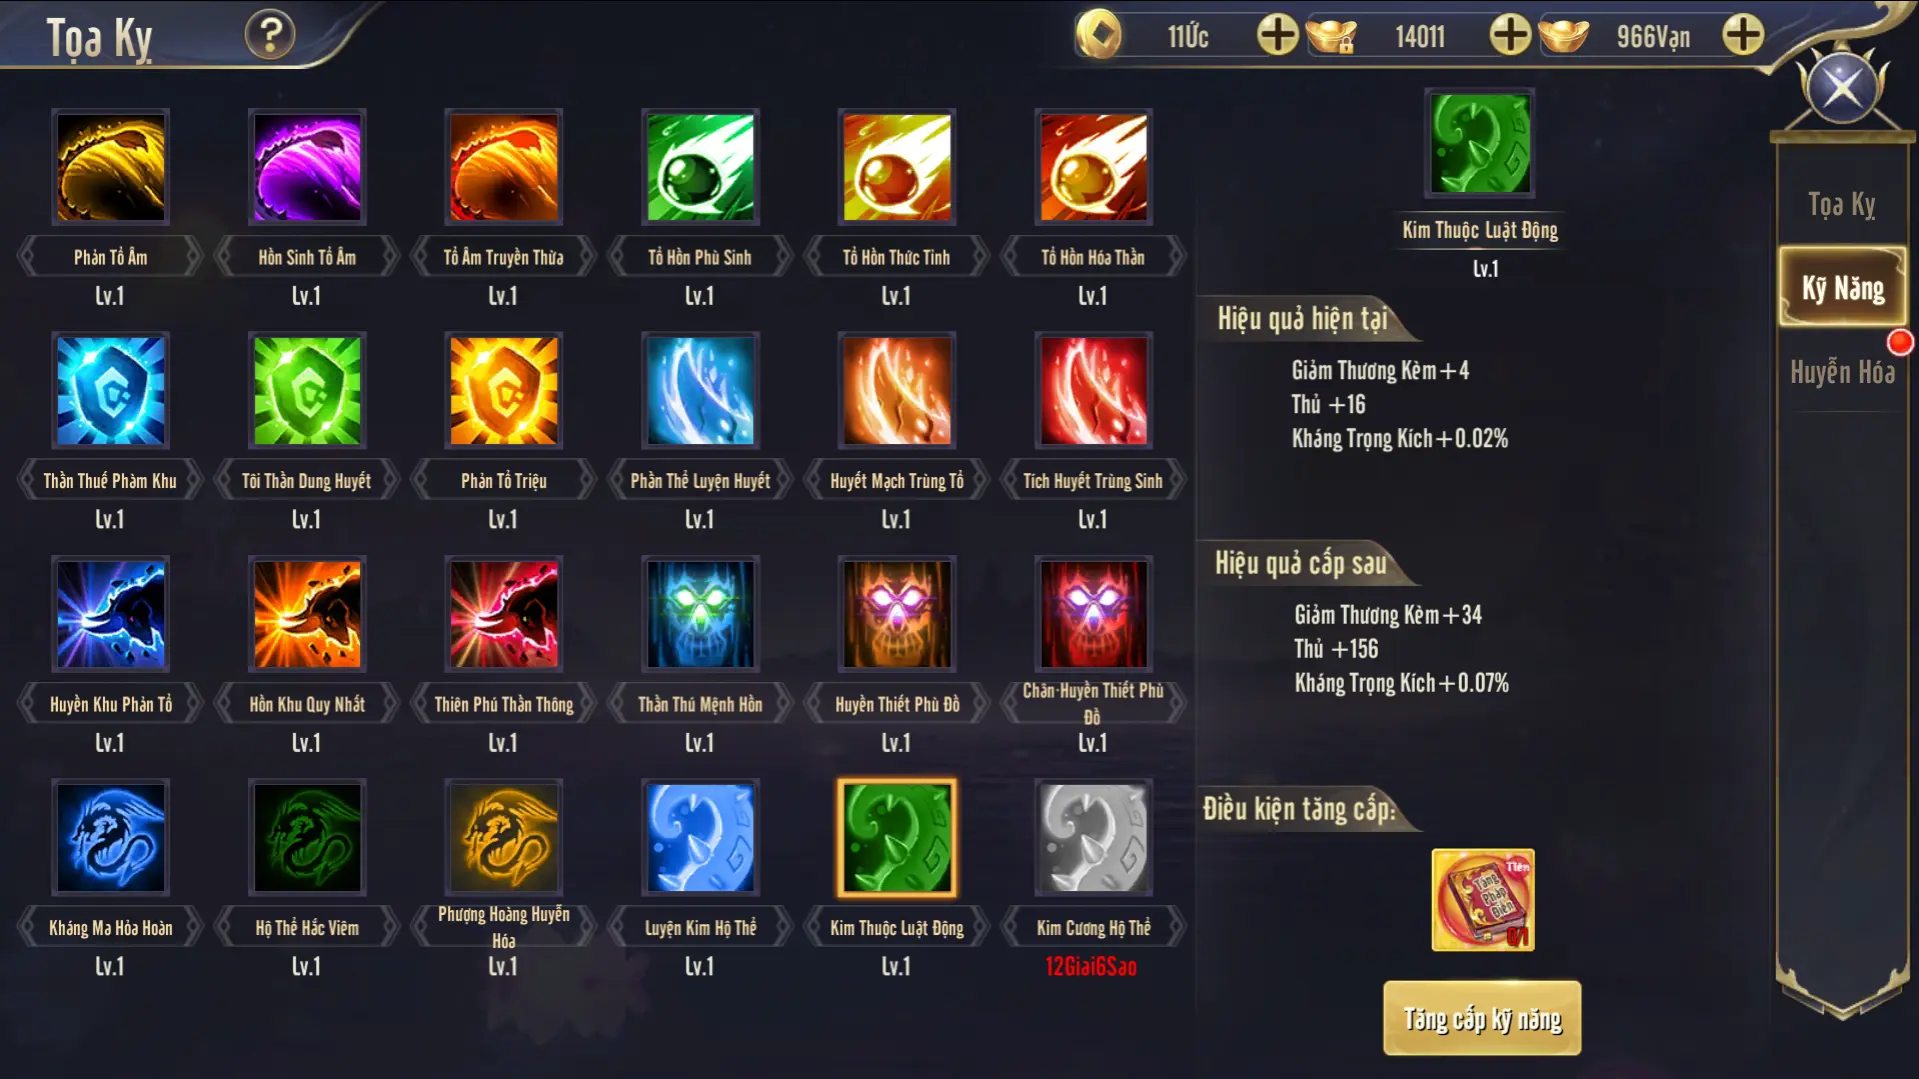This screenshot has width=1919, height=1079.
Task: Open the question mark help icon
Action: coord(270,35)
